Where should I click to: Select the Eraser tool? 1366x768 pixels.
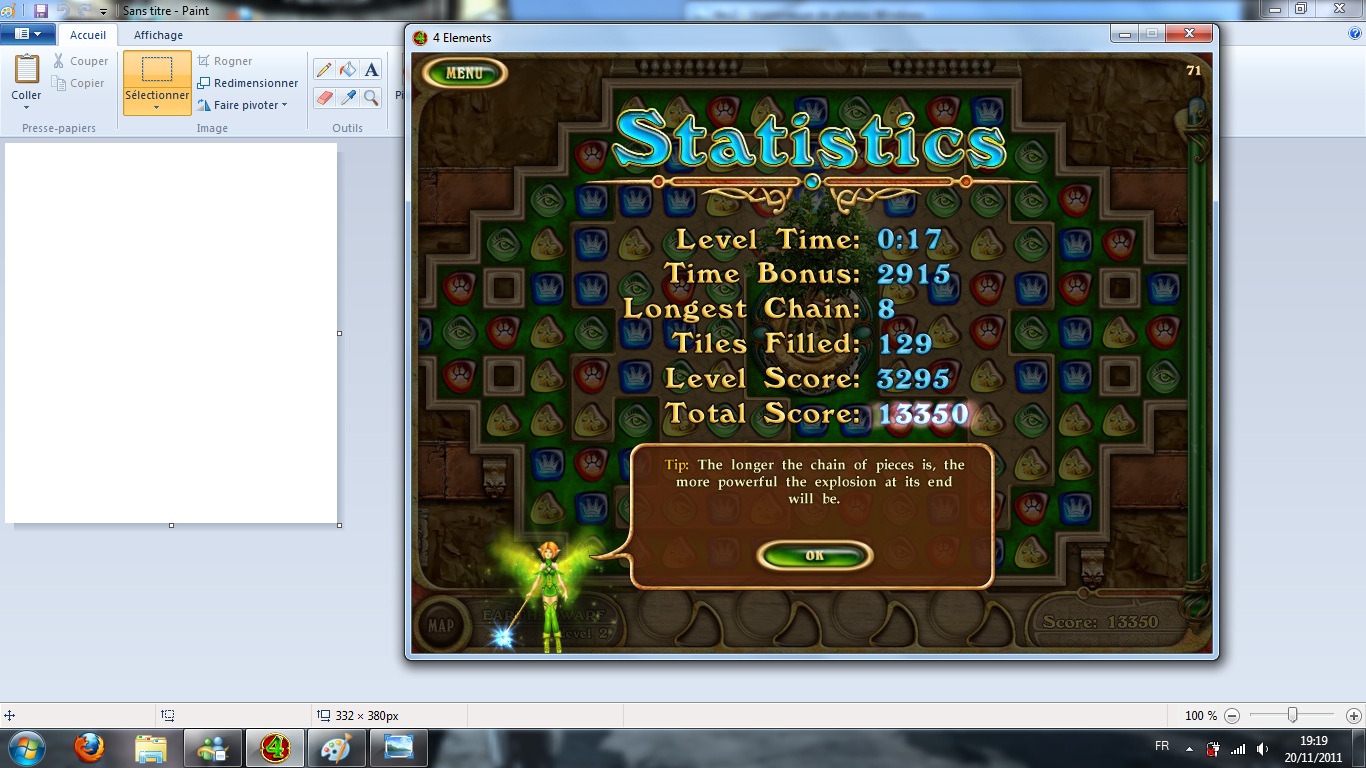coord(324,98)
